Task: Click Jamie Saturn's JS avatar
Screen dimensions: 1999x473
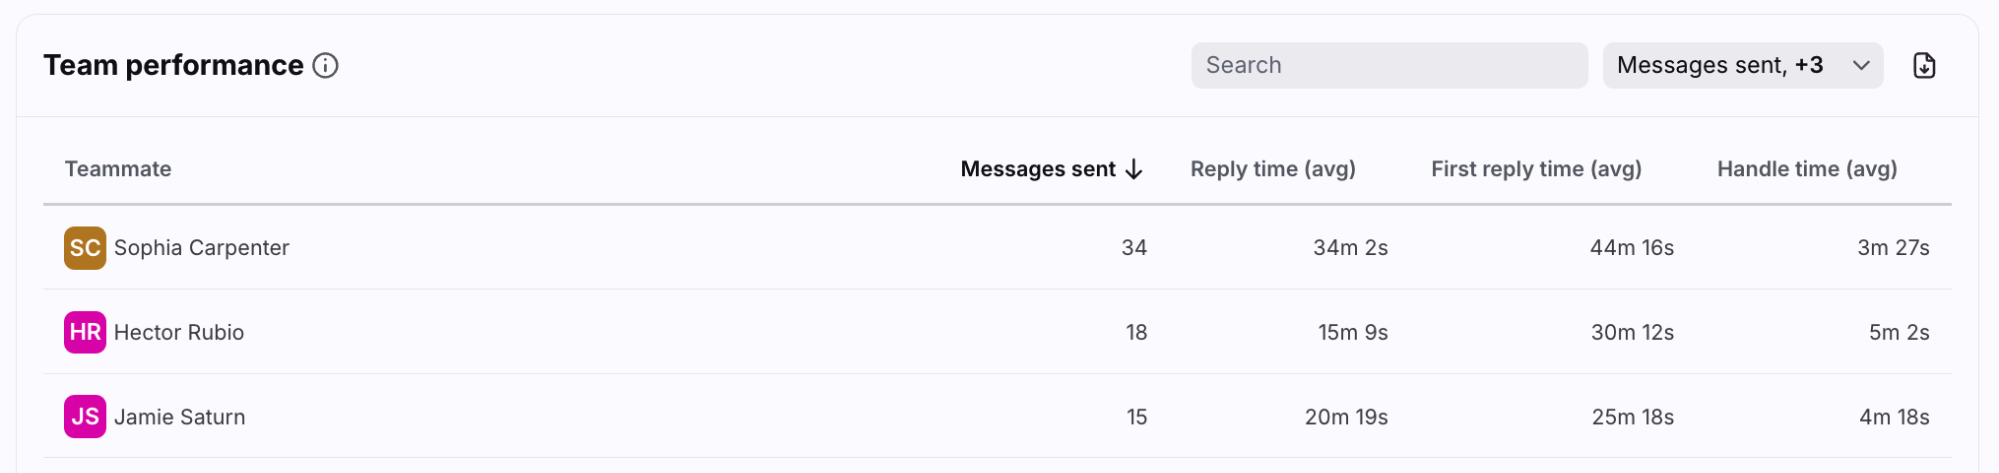Action: (85, 417)
